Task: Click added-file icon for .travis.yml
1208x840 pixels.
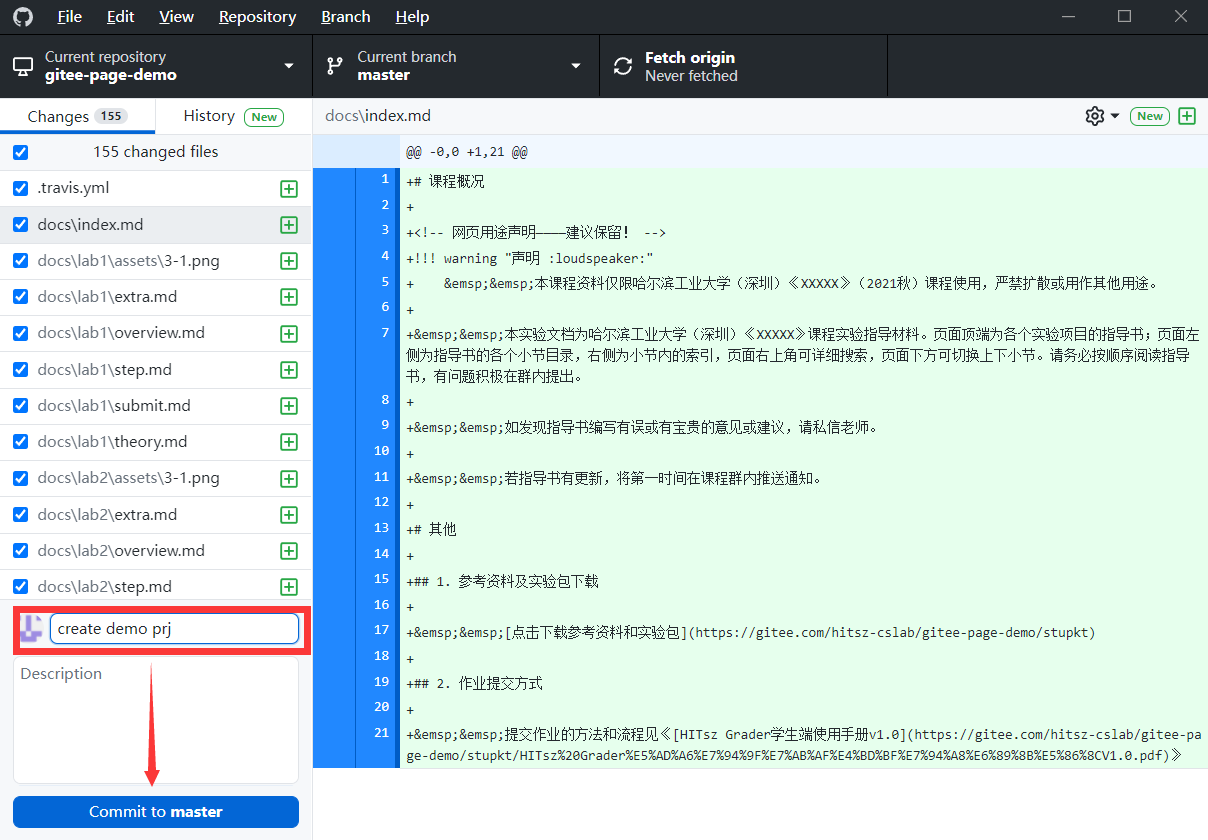Action: [289, 189]
